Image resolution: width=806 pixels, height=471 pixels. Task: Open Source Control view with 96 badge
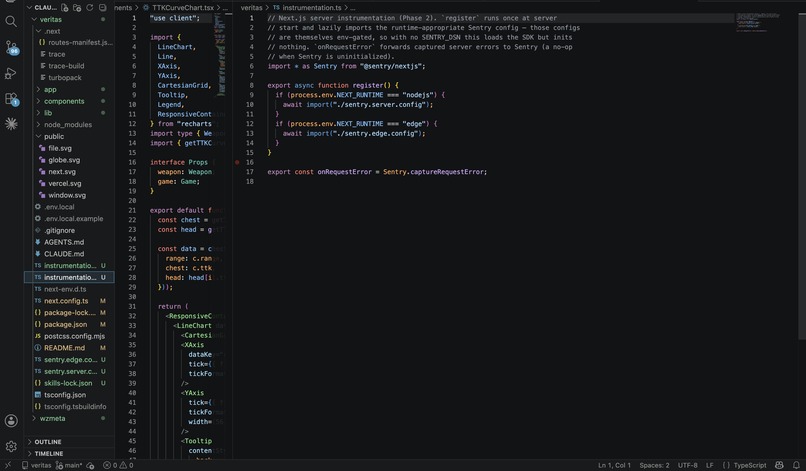coord(11,47)
